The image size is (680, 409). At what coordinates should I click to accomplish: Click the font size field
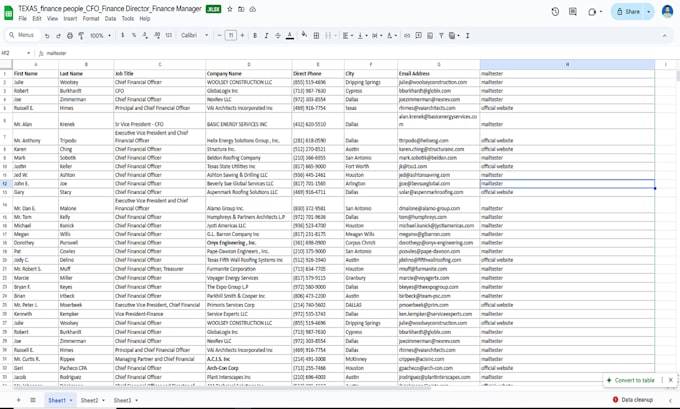pos(231,36)
